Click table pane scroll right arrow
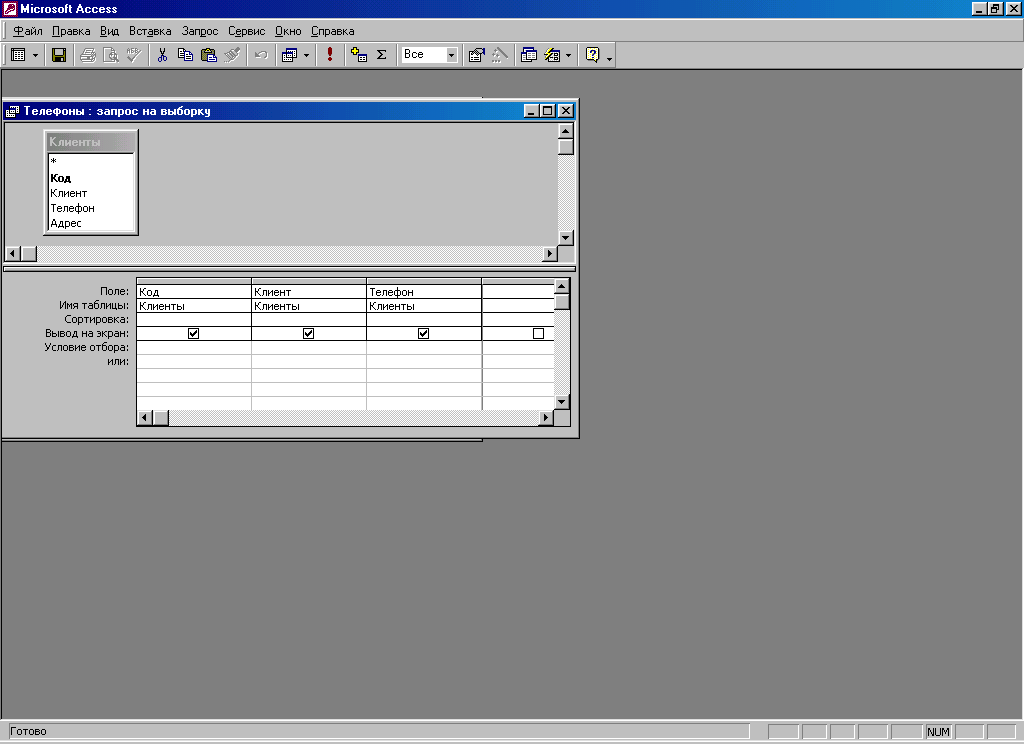This screenshot has width=1024, height=744. pos(550,253)
